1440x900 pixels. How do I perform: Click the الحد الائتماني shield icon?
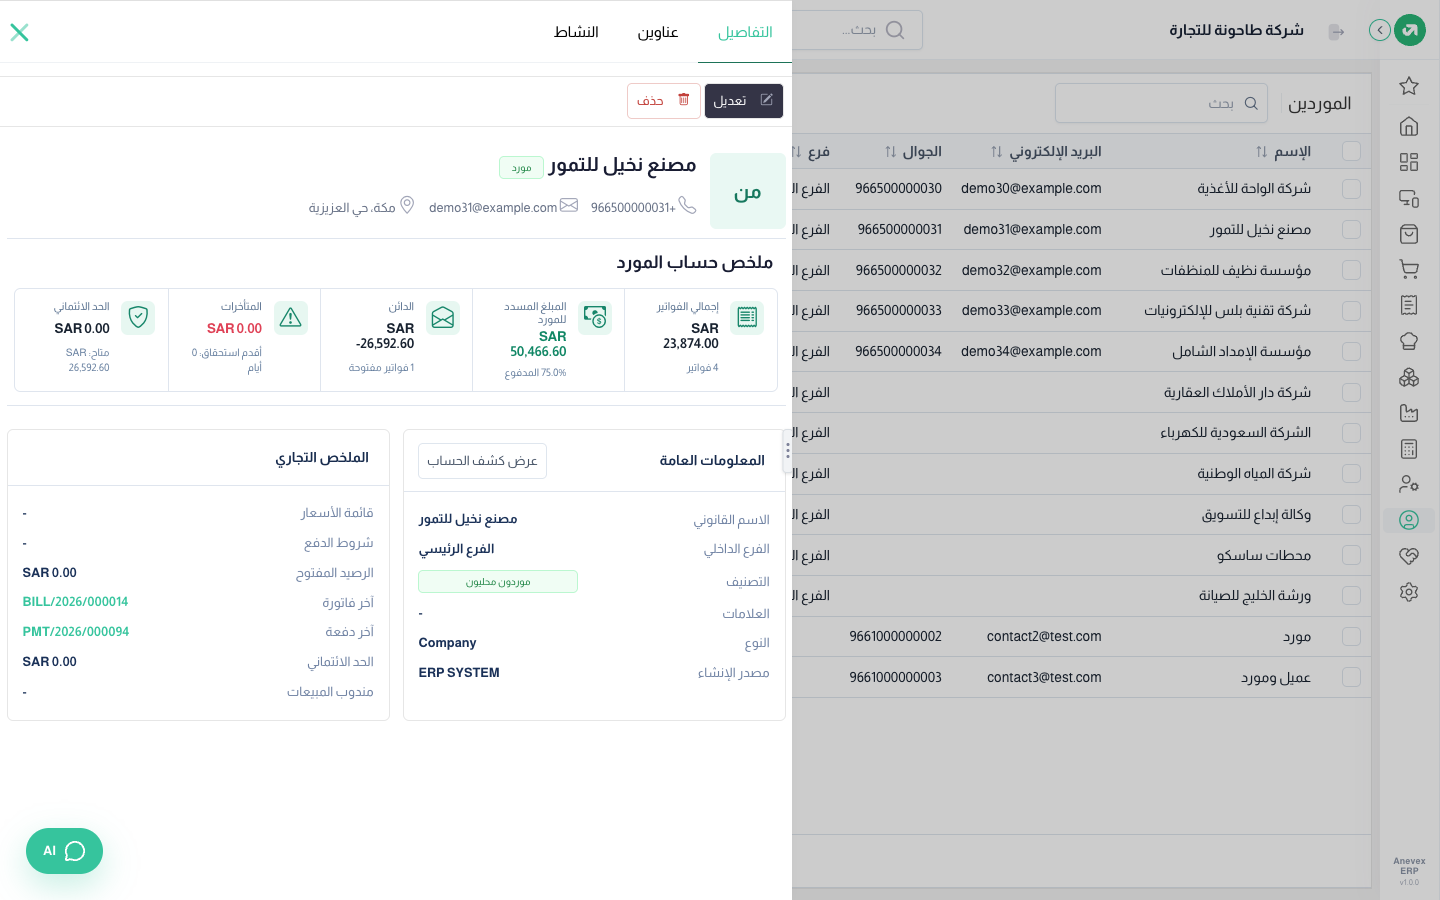click(x=138, y=318)
